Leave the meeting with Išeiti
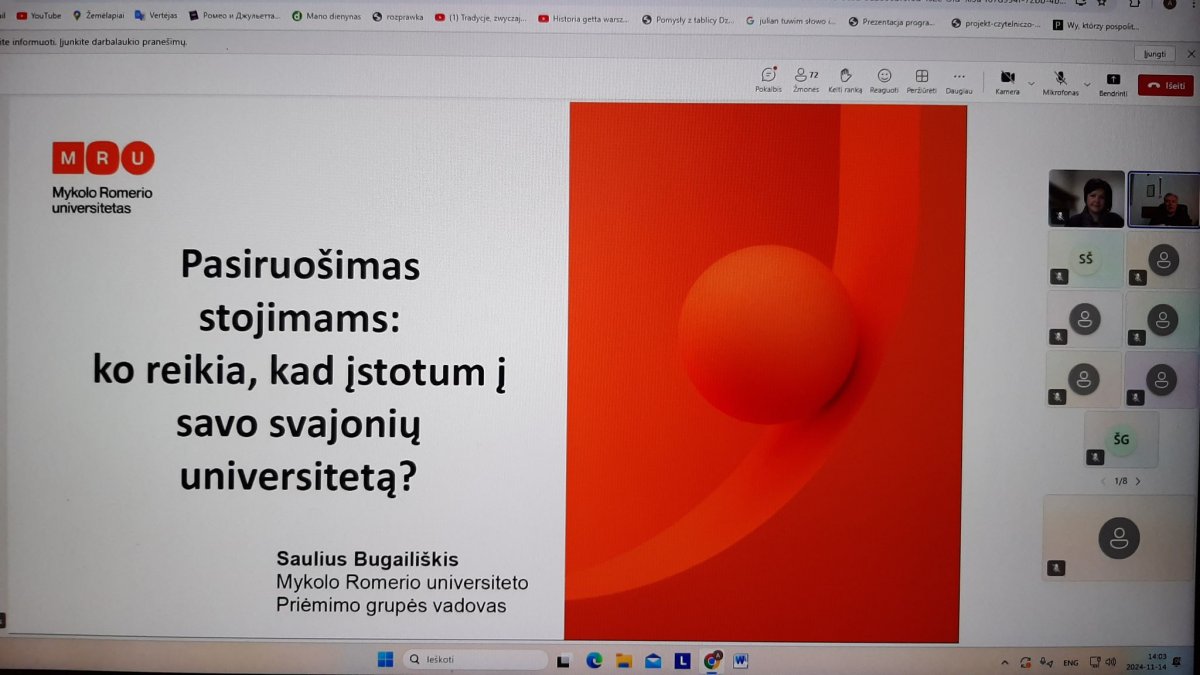The width and height of the screenshot is (1200, 675). tap(1165, 86)
